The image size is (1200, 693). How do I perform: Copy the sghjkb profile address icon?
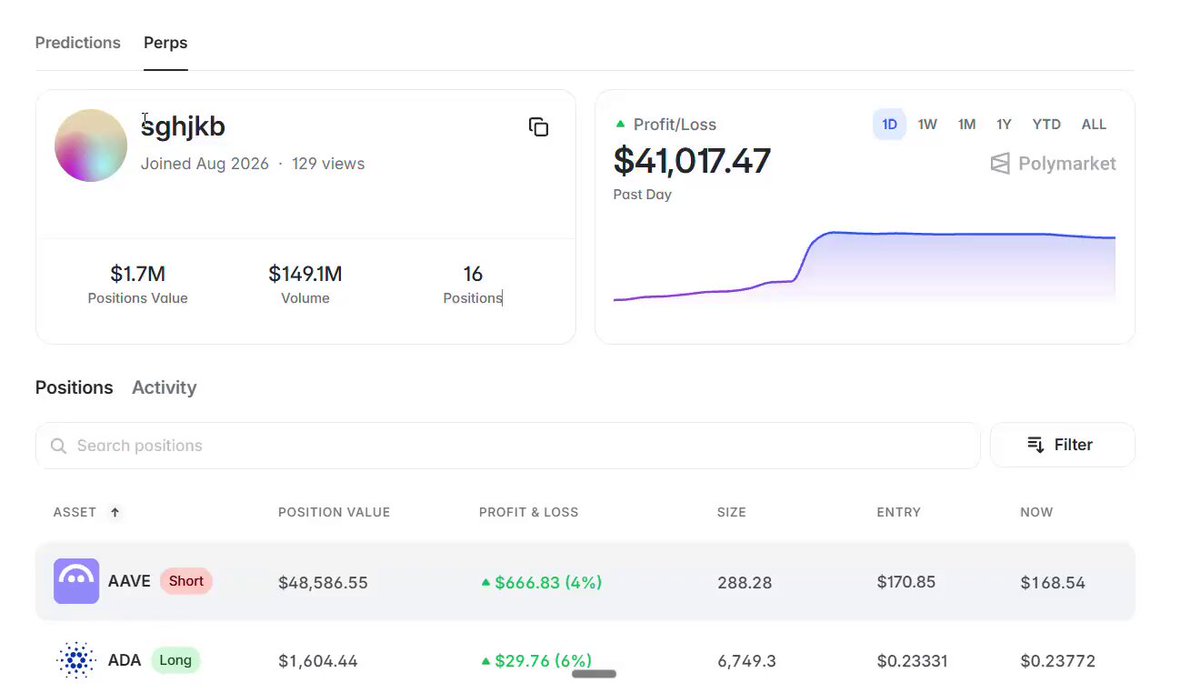[x=538, y=127]
